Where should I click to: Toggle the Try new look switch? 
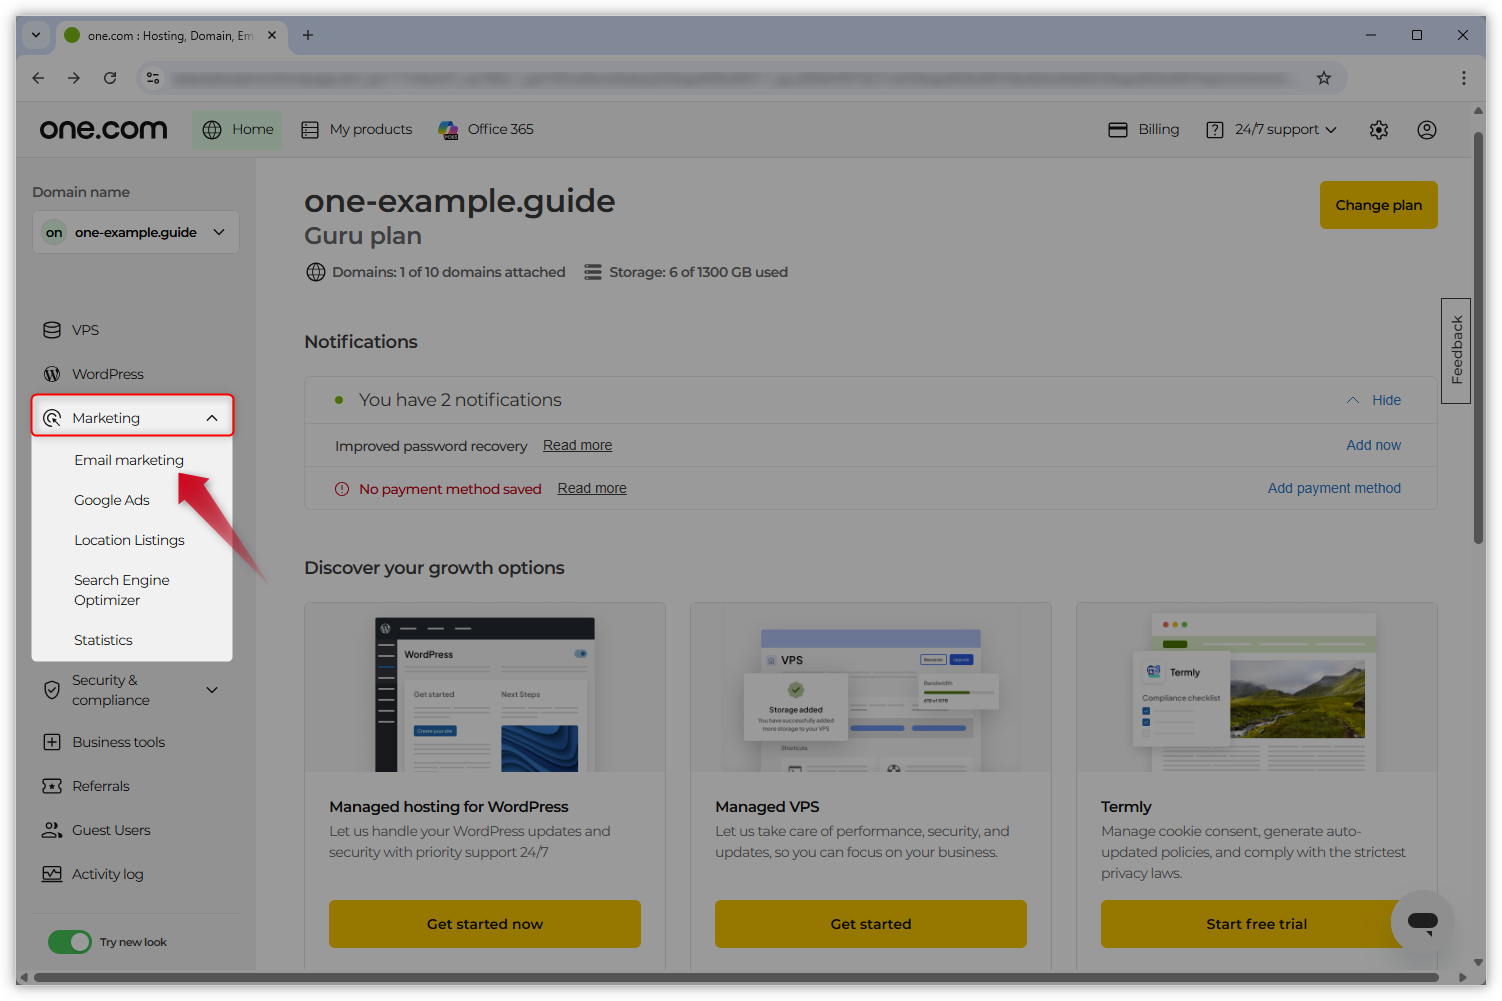point(70,942)
